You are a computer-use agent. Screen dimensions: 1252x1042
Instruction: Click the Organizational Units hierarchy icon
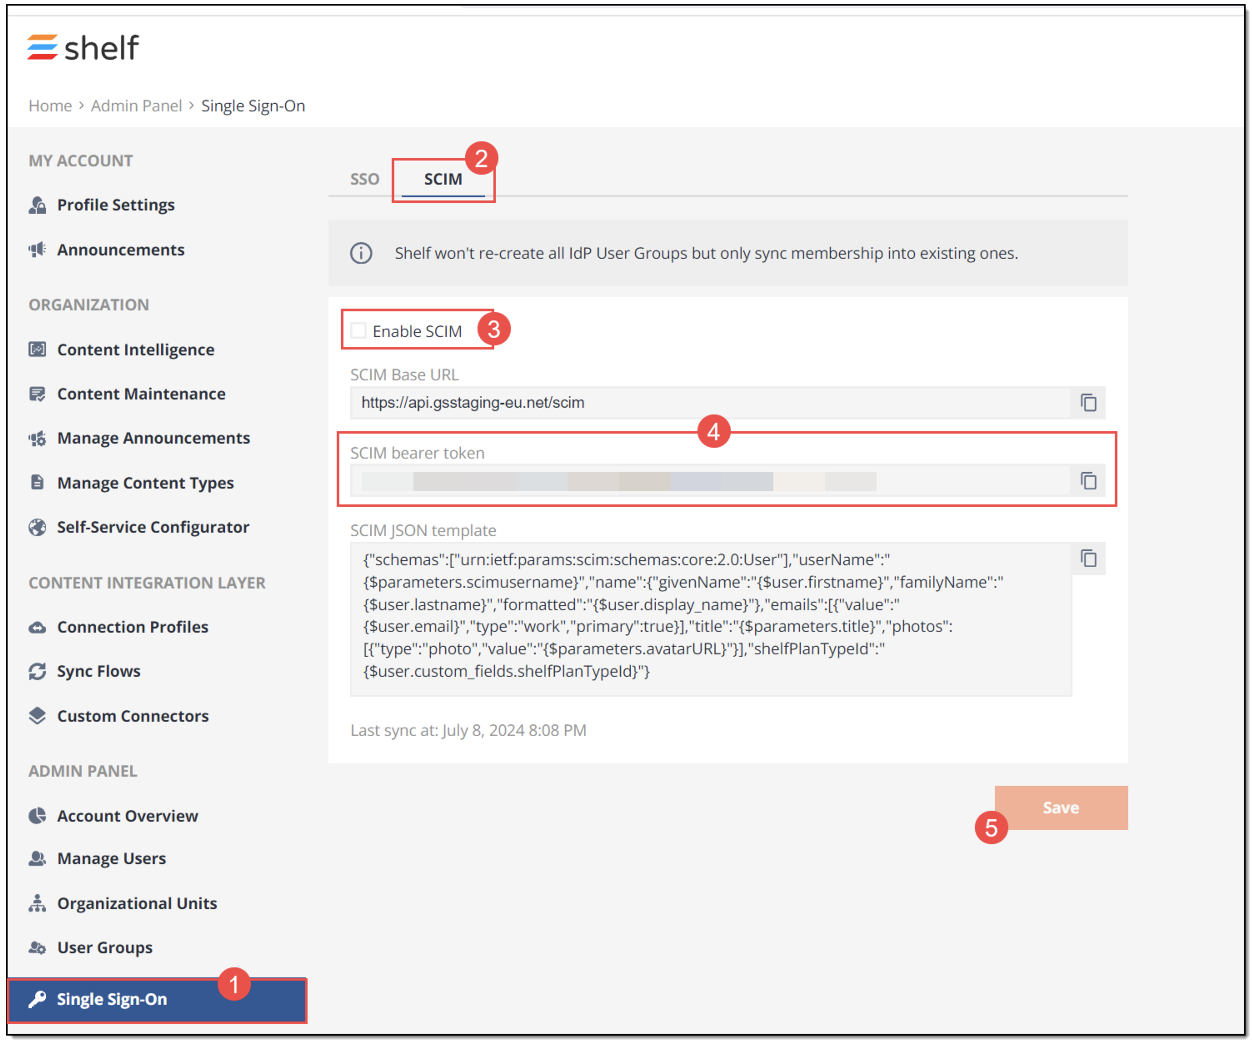coord(37,903)
